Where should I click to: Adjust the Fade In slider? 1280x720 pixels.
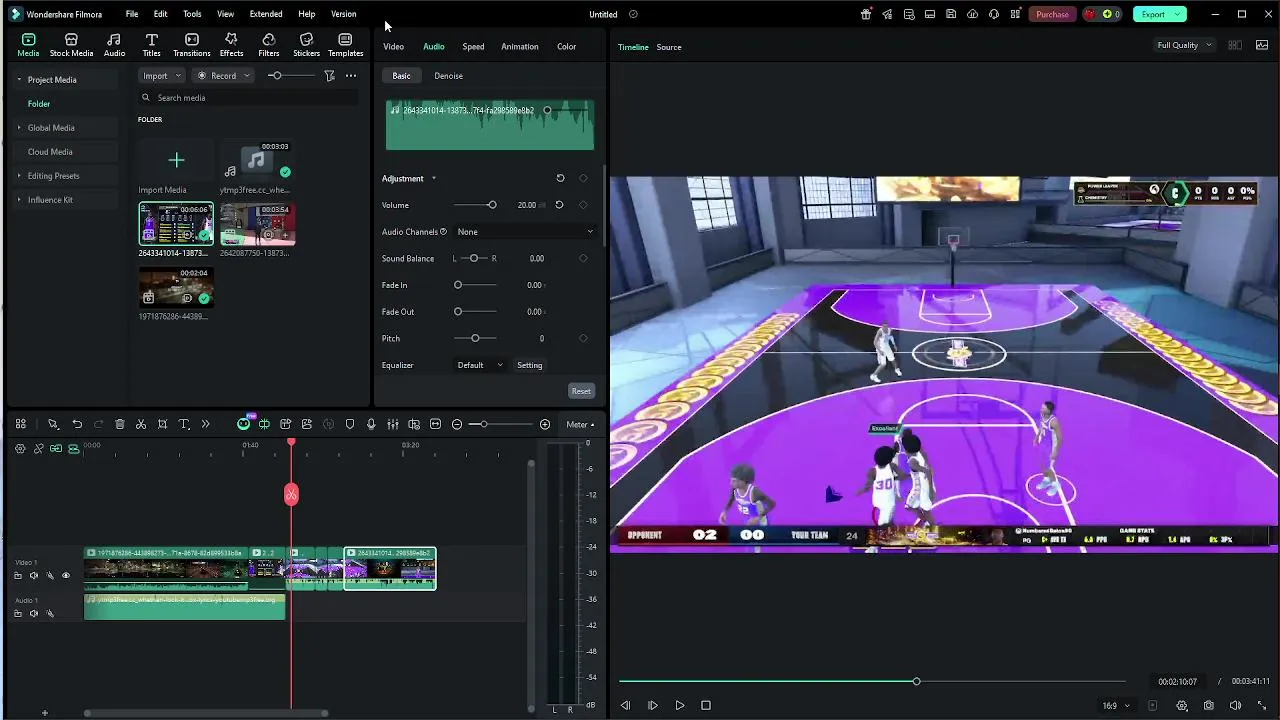click(x=475, y=285)
